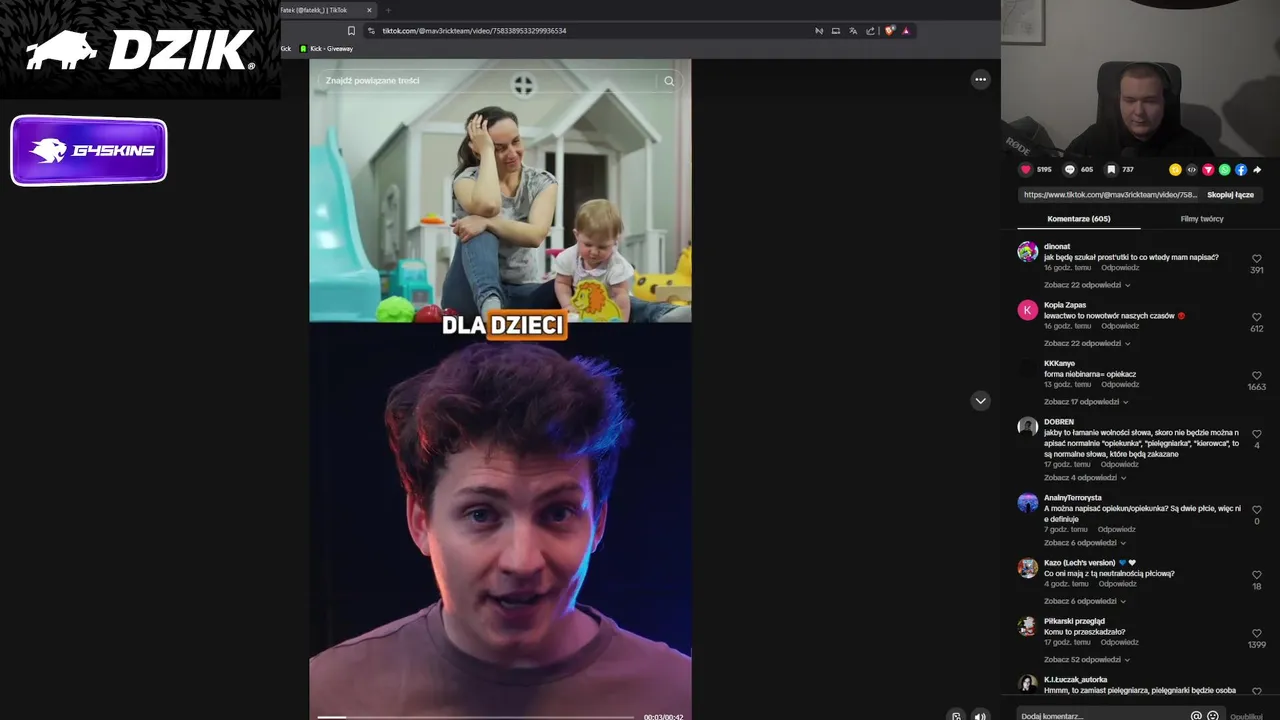Select the Komentarze (605) tab
This screenshot has height=720, width=1280.
tap(1079, 219)
